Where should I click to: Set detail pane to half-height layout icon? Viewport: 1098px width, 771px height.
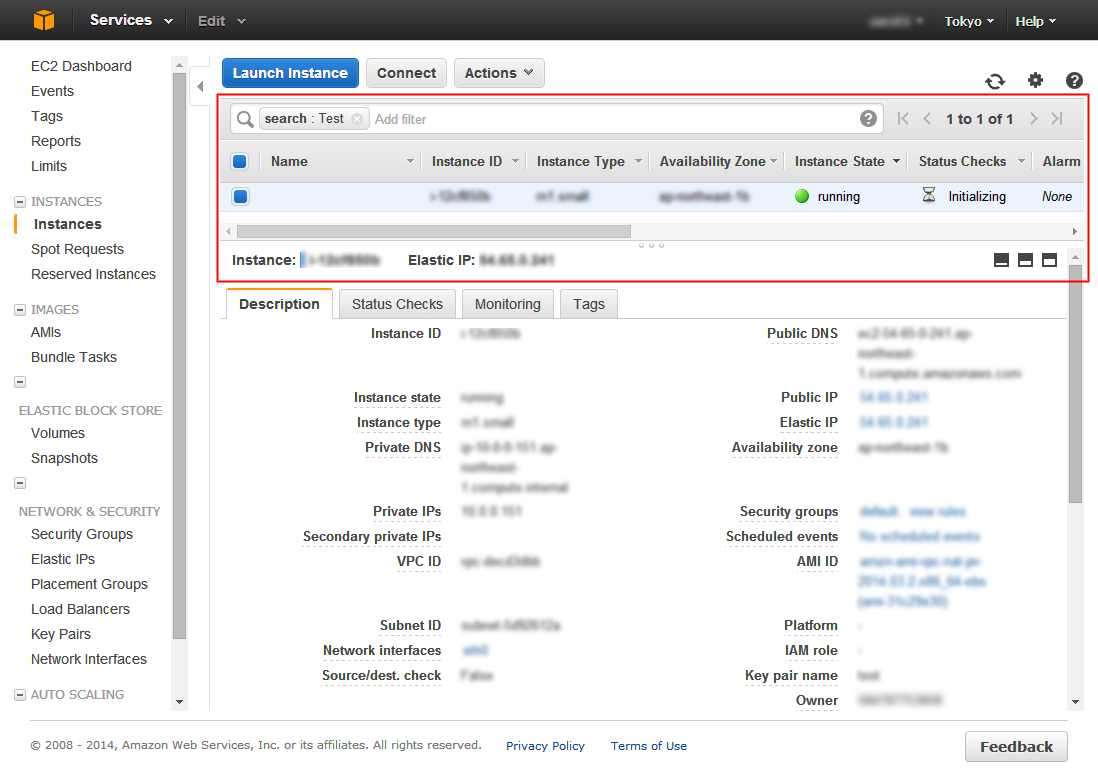[x=1025, y=260]
